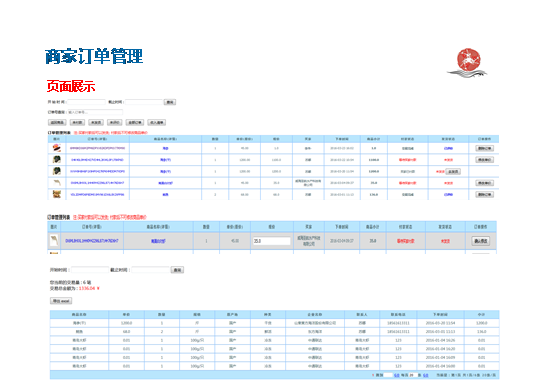This screenshot has height=390, width=554.
Task: Click the first GO link in pagination bar
Action: pos(397,375)
